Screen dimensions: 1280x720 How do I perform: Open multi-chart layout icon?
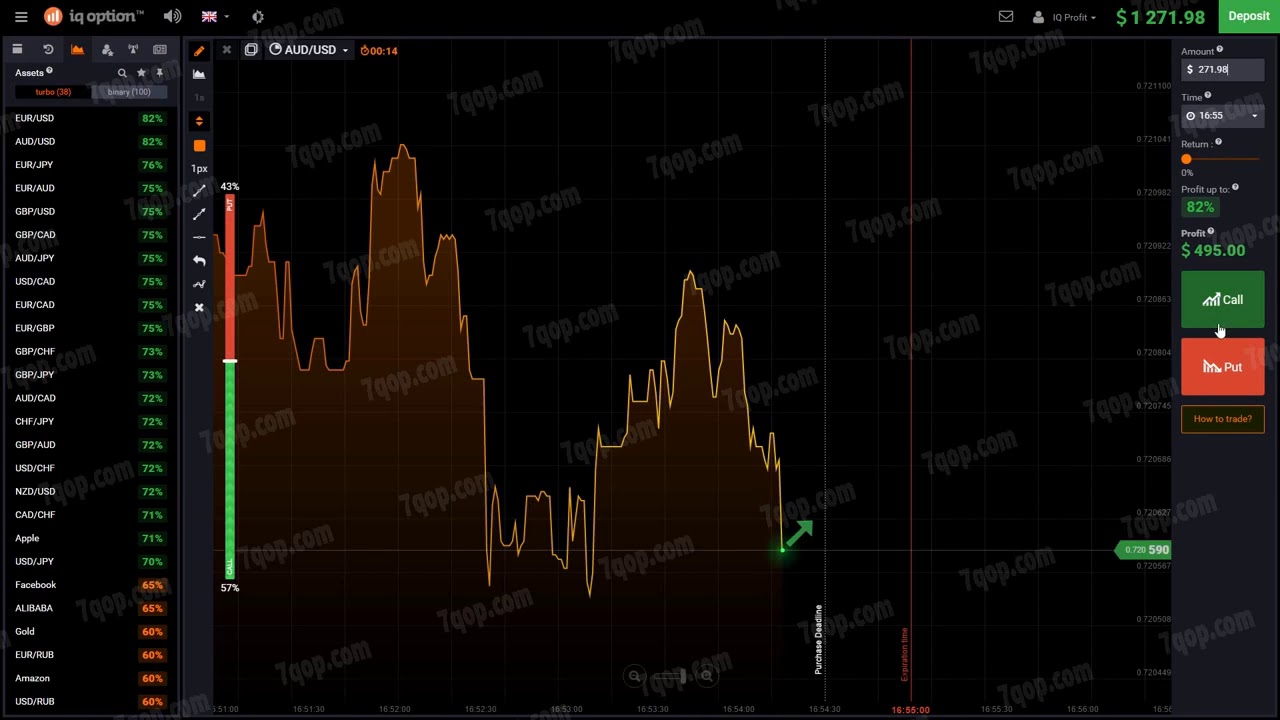coord(251,50)
